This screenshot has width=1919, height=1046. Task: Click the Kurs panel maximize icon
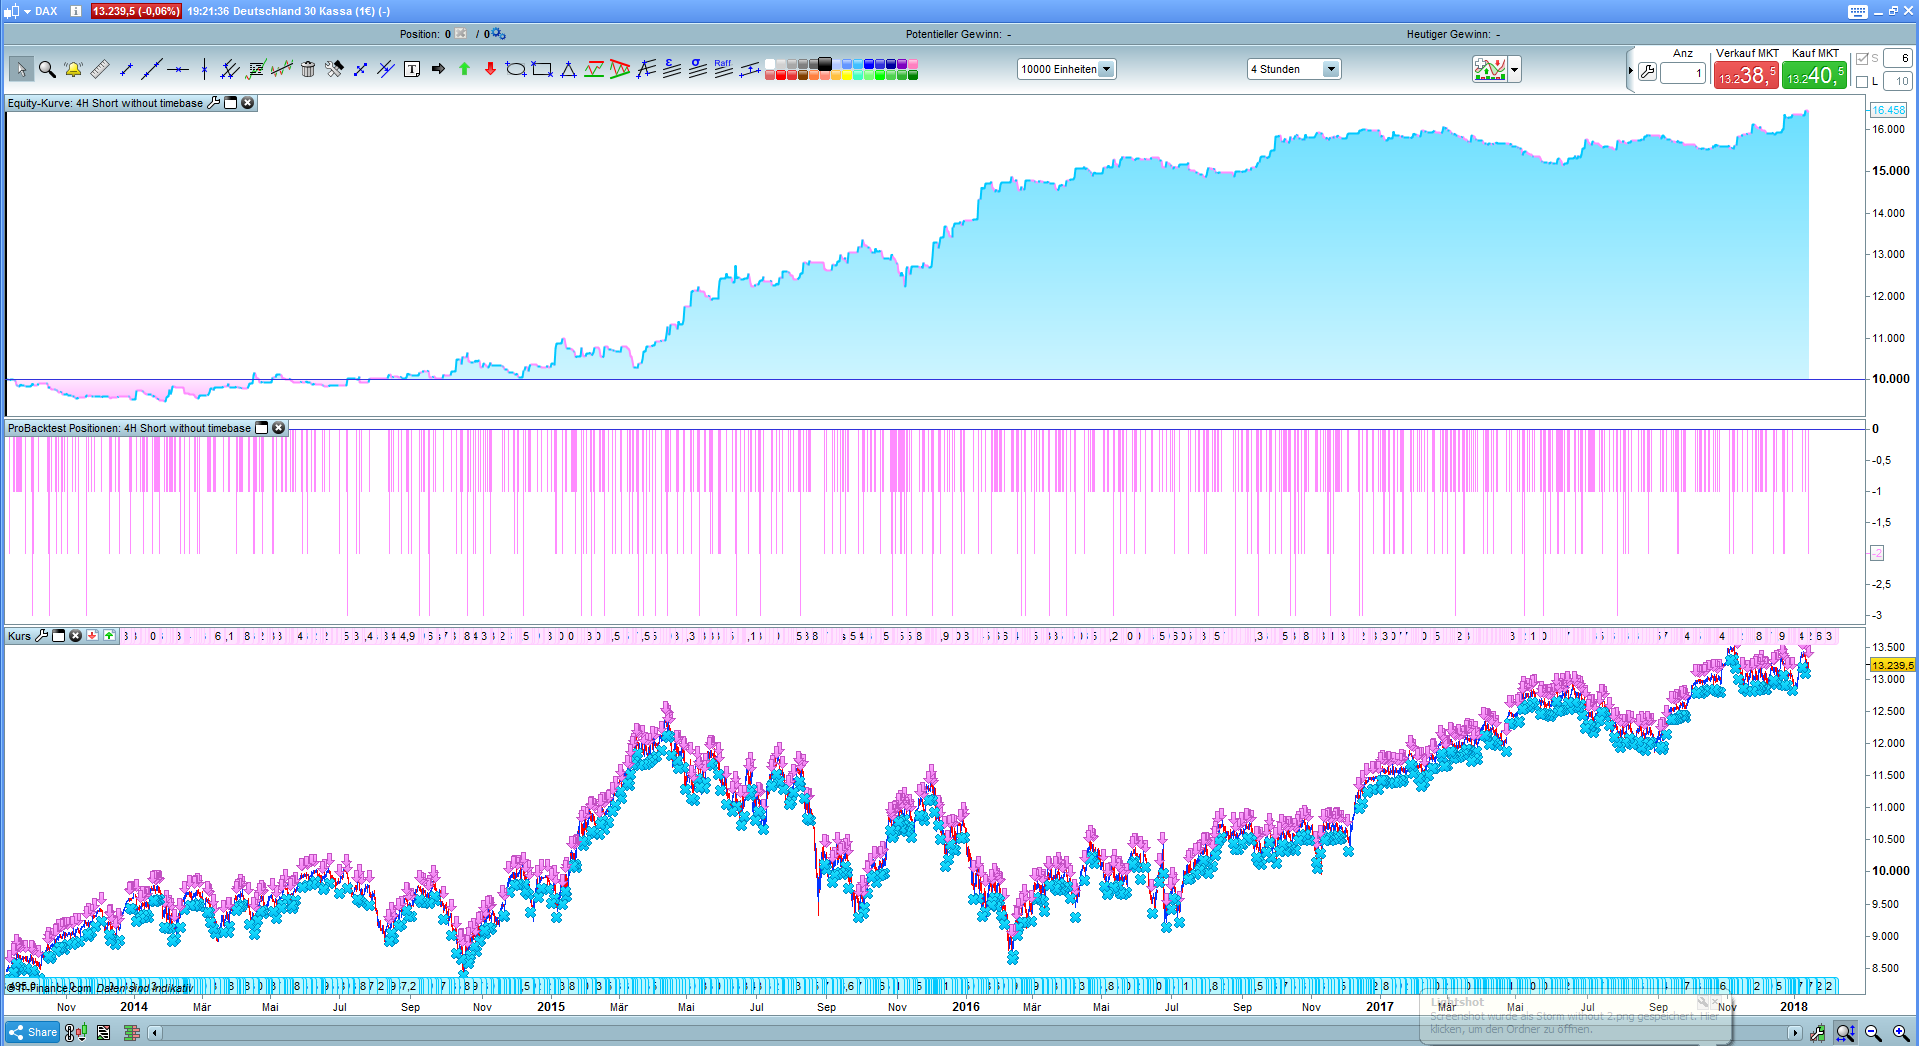[x=59, y=636]
